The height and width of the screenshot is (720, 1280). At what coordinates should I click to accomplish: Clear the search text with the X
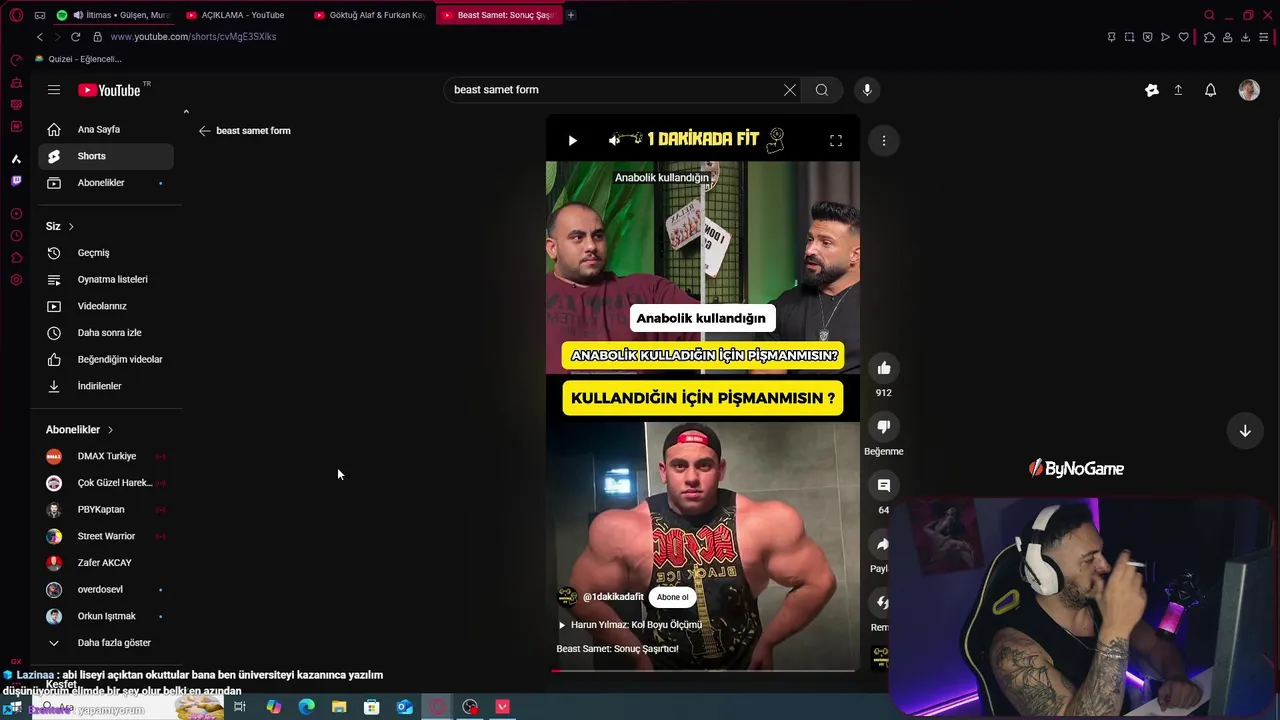coord(790,90)
